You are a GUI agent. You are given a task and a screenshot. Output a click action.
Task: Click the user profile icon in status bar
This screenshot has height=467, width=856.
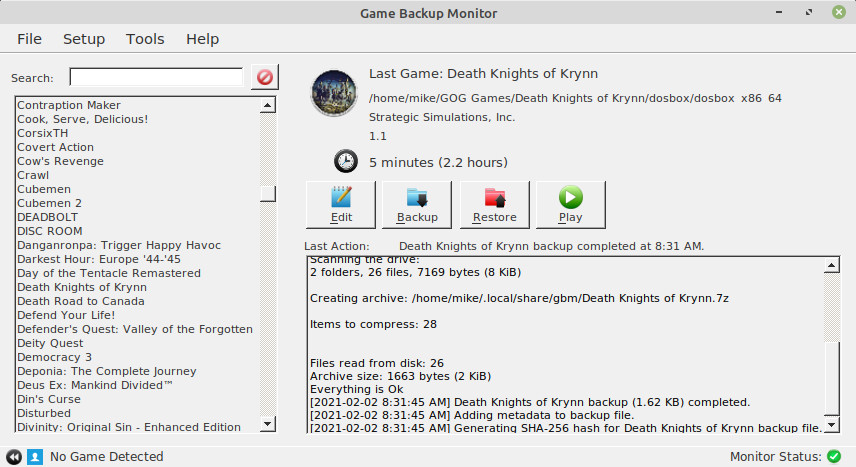(35, 457)
